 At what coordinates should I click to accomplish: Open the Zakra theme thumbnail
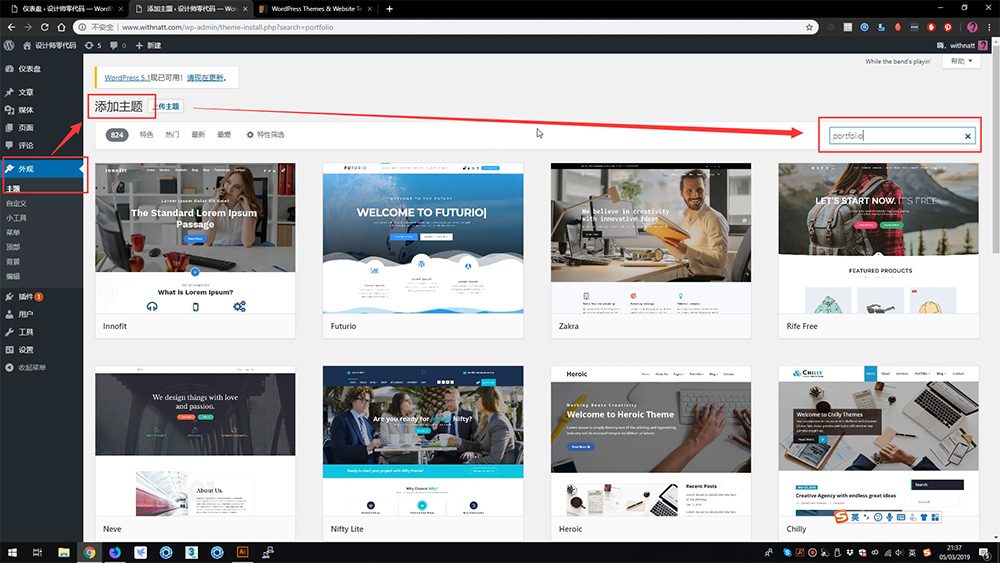[x=651, y=238]
